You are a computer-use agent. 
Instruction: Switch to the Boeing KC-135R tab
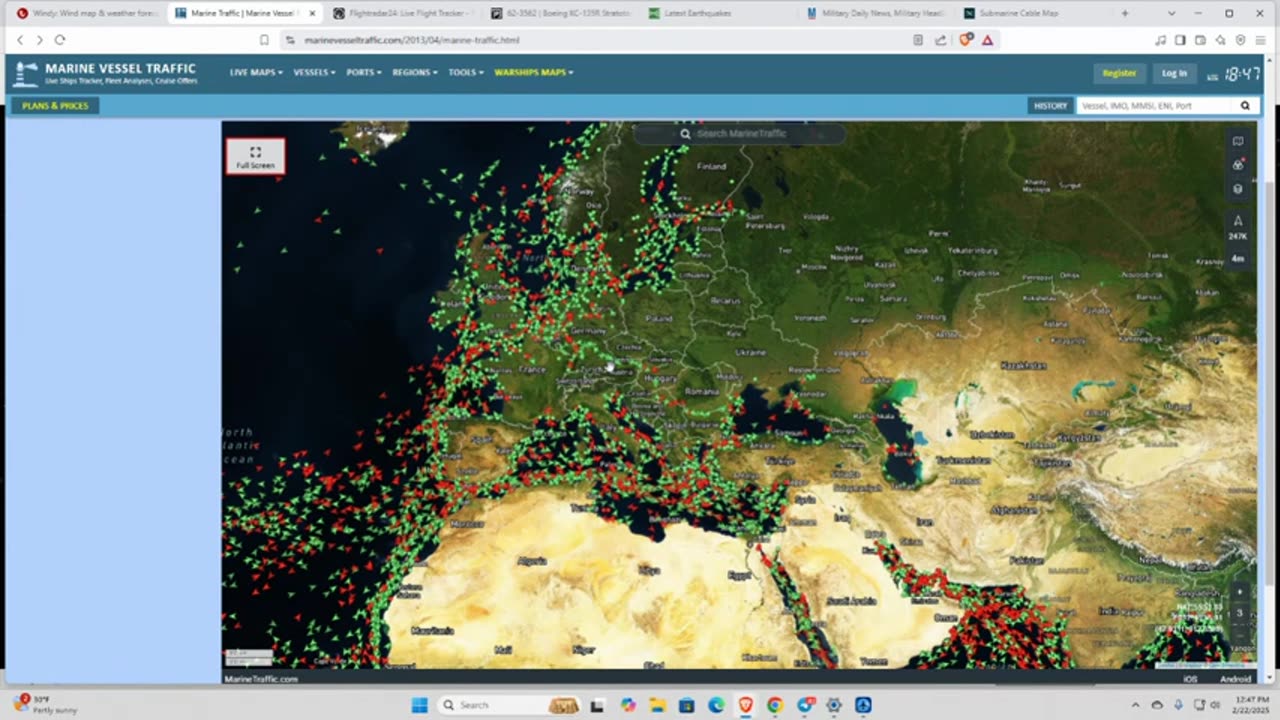[560, 13]
